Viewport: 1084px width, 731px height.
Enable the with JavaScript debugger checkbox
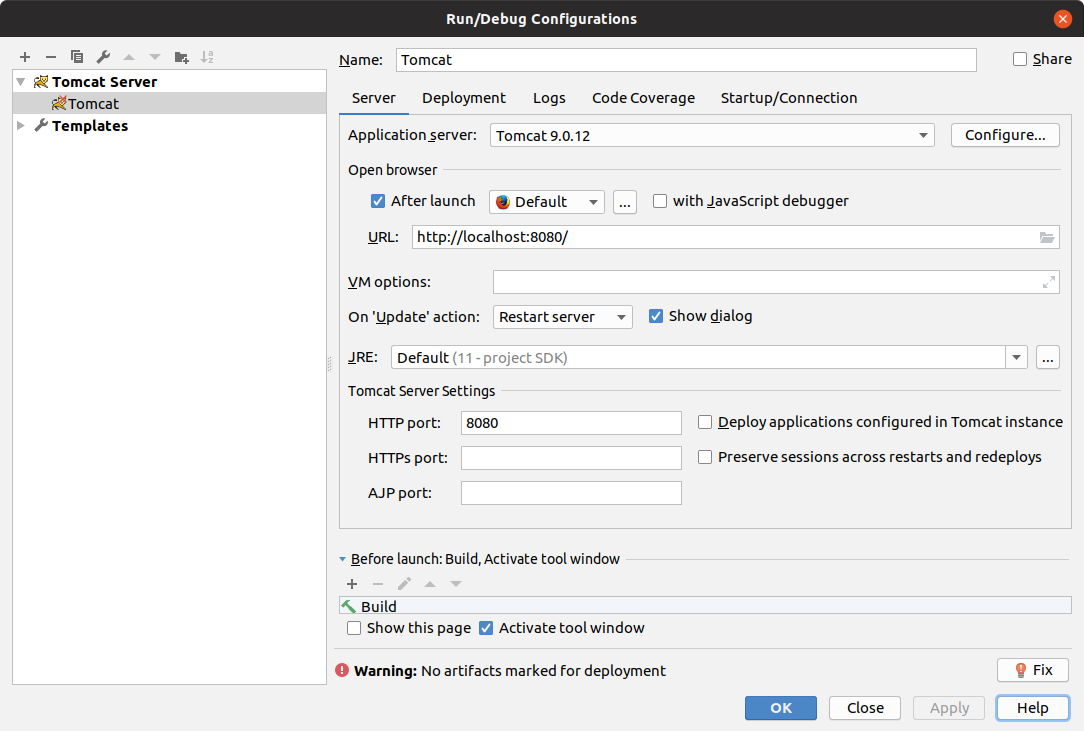click(660, 201)
